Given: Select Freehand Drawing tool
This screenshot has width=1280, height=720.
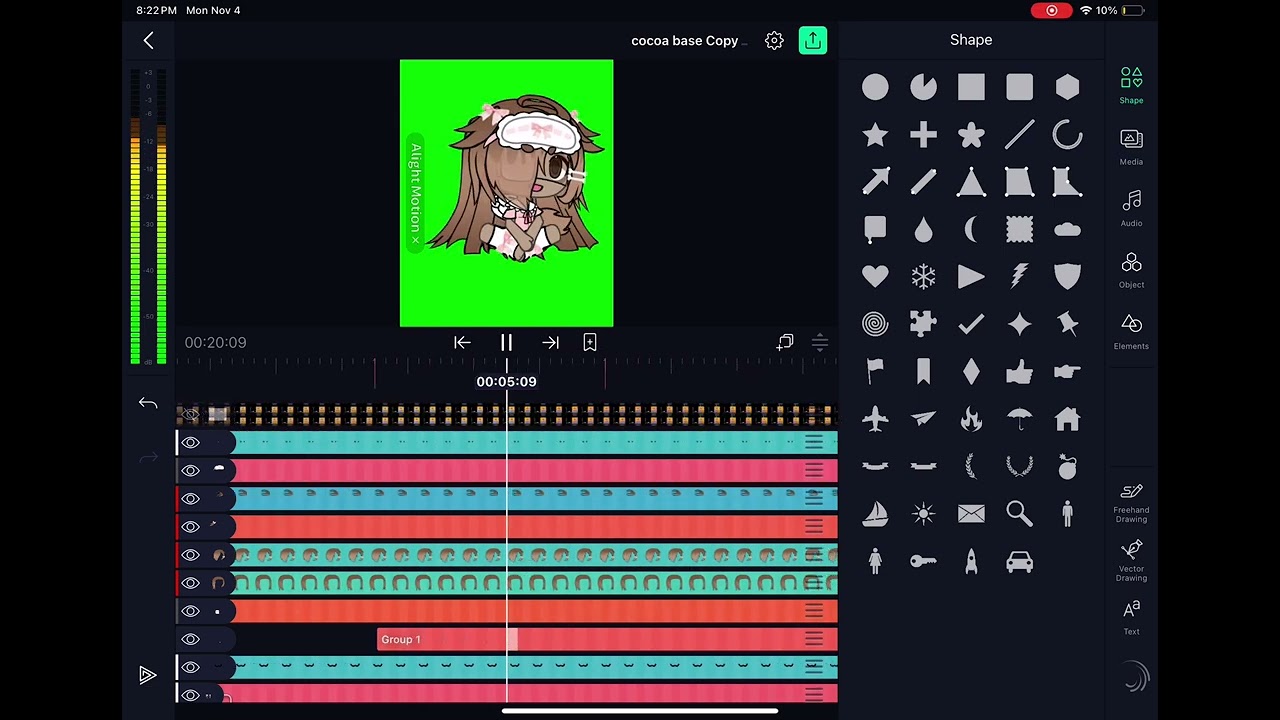Looking at the screenshot, I should point(1131,503).
